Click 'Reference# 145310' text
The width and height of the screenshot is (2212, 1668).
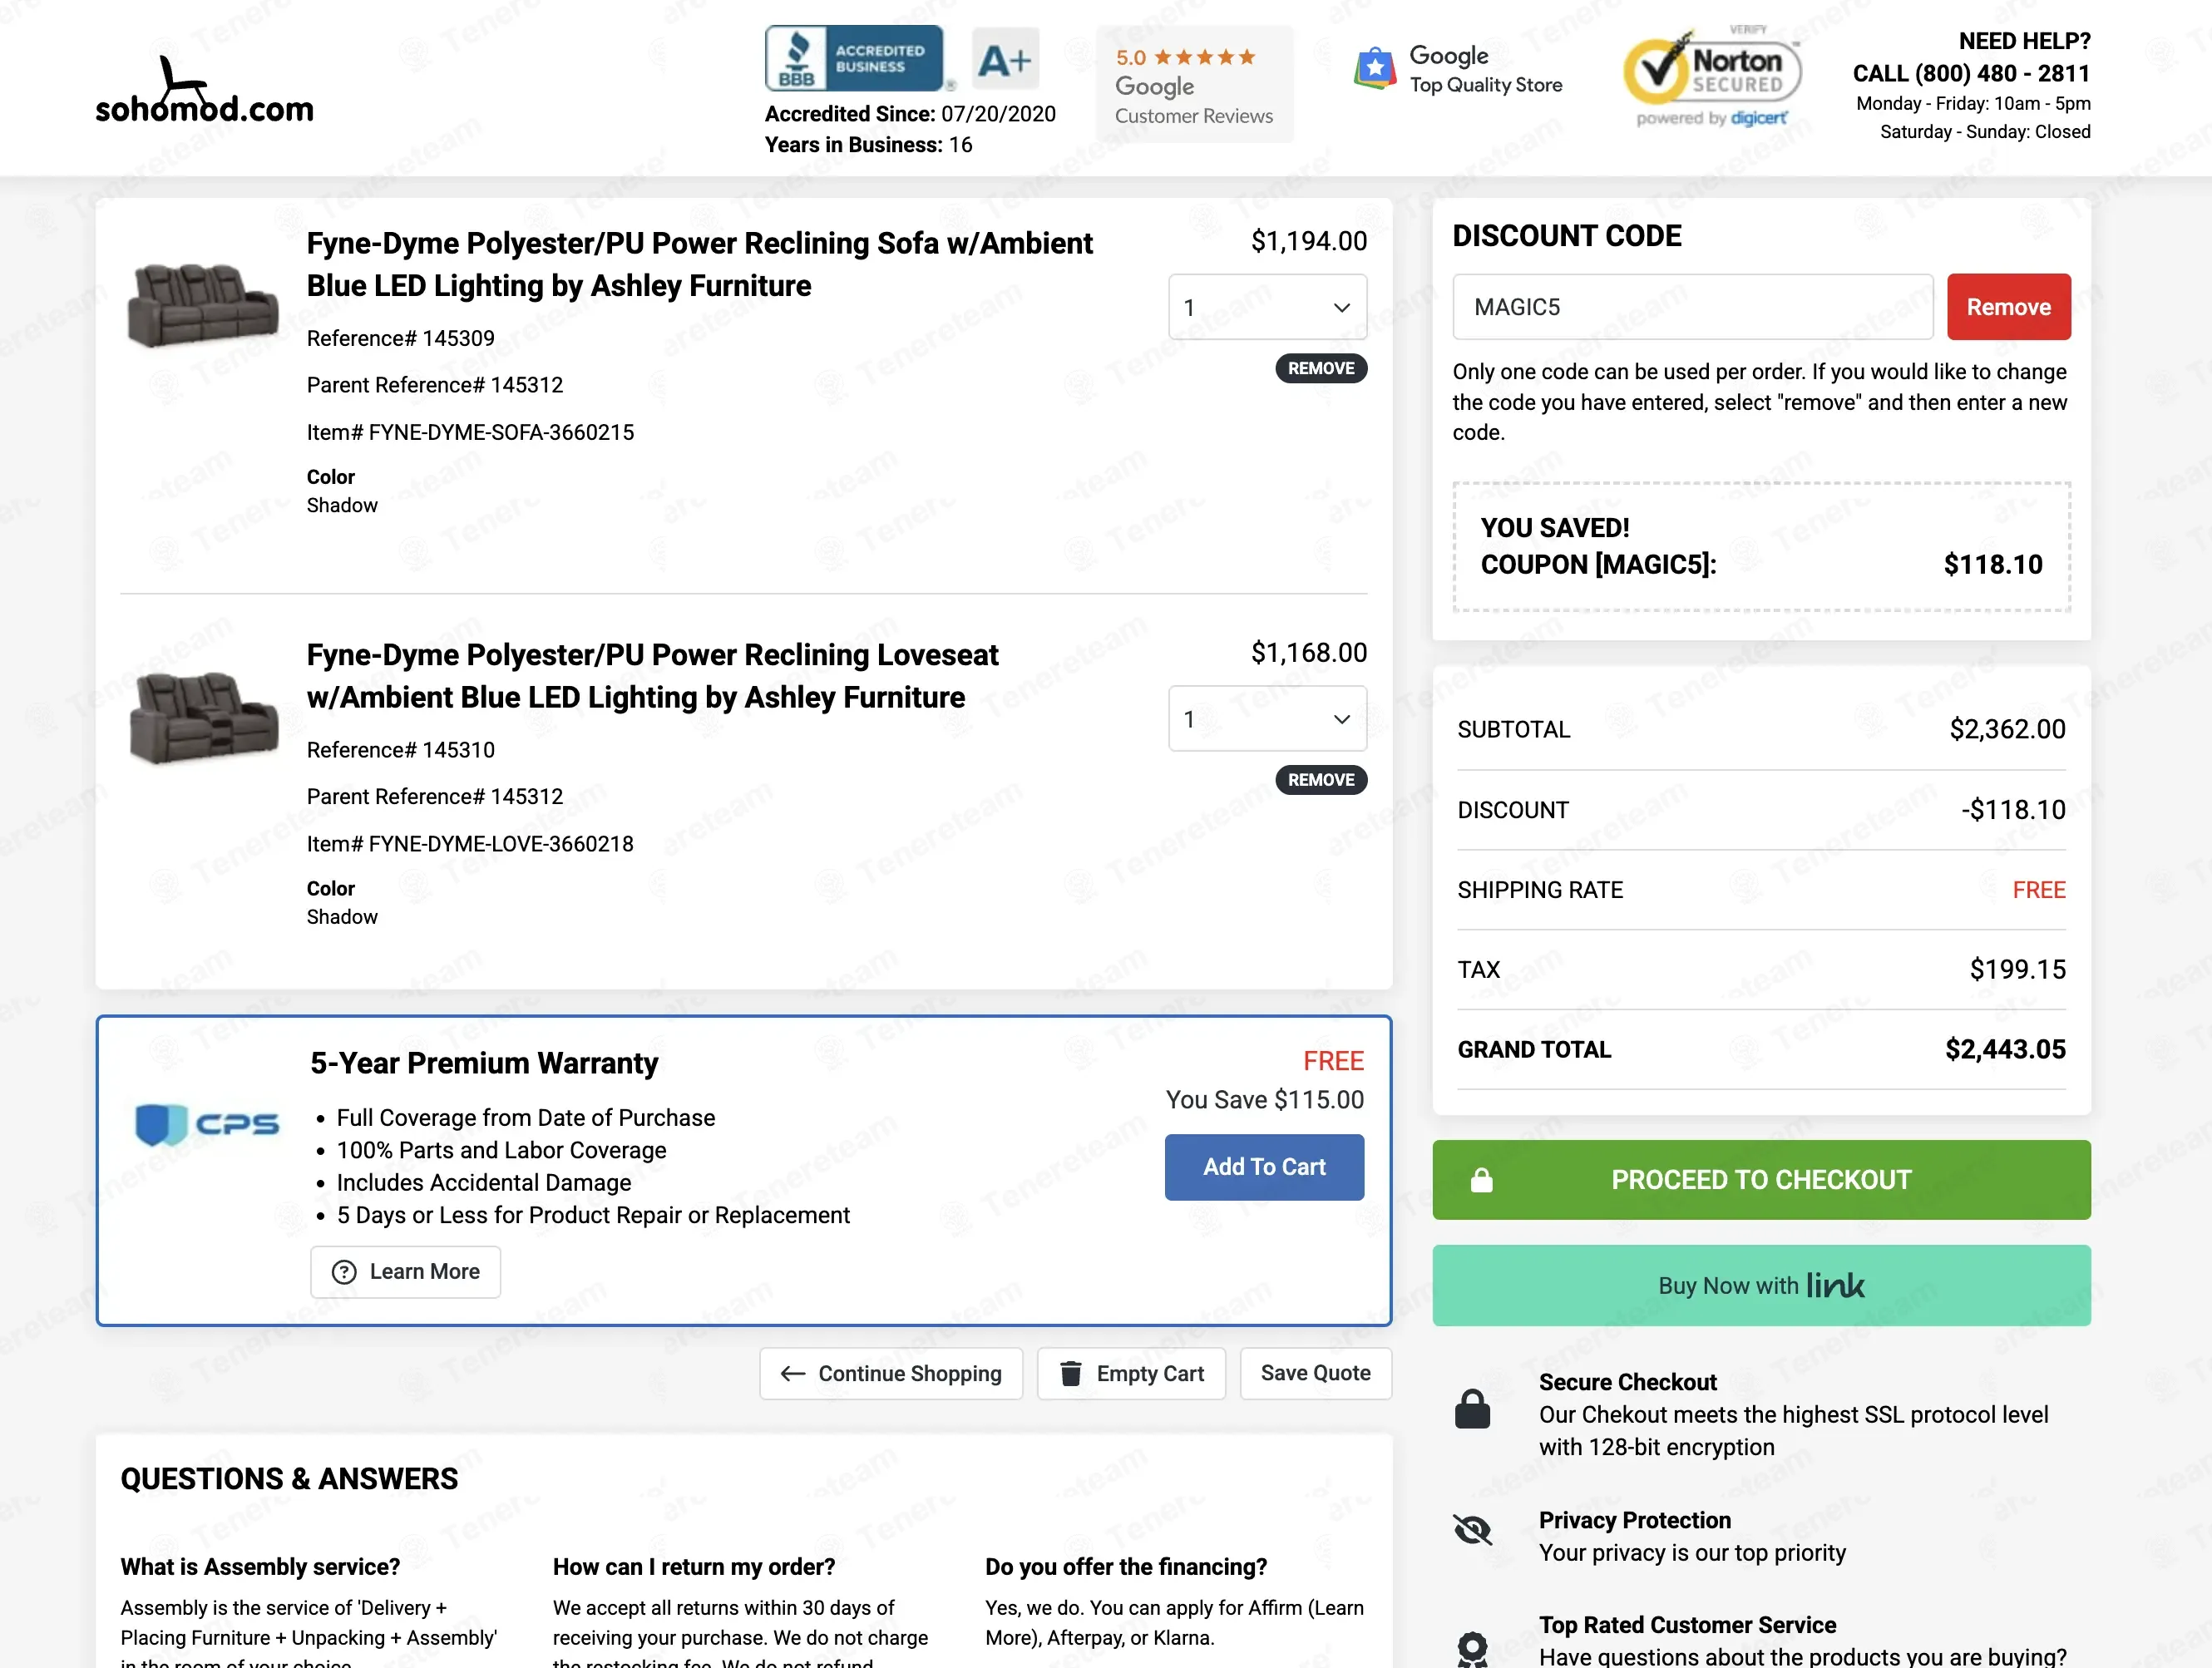click(400, 750)
